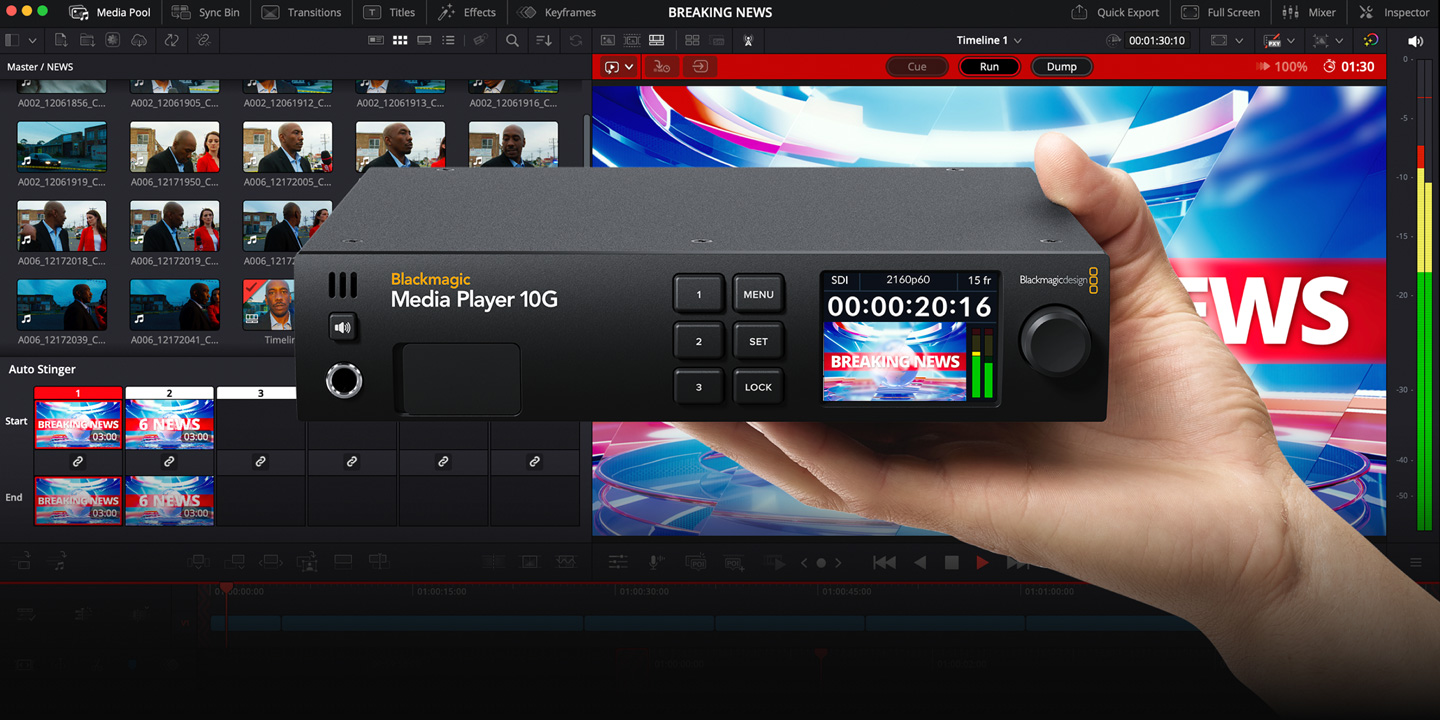Screen dimensions: 1440x720
Task: Toggle link icon under stinger slot 3
Action: pos(260,462)
